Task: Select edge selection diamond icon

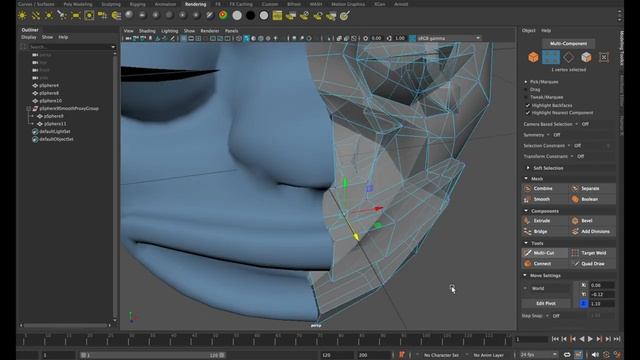Action: coord(569,57)
